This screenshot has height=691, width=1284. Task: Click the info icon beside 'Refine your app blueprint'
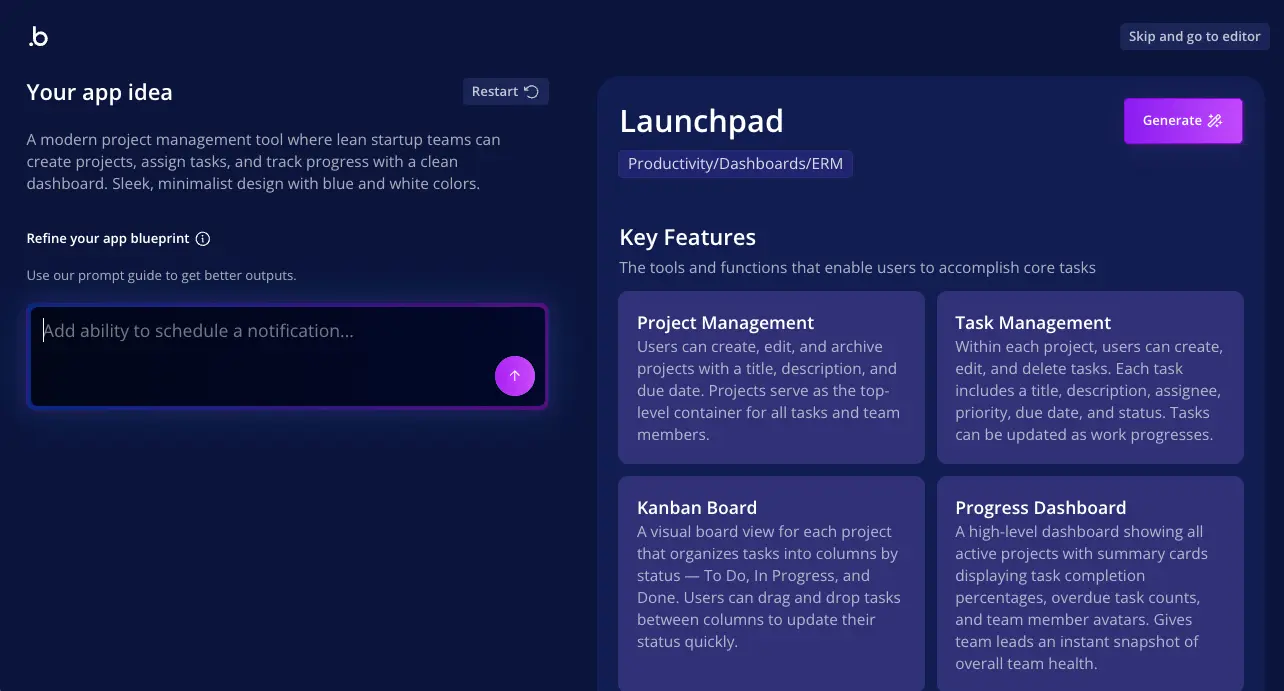(x=203, y=238)
